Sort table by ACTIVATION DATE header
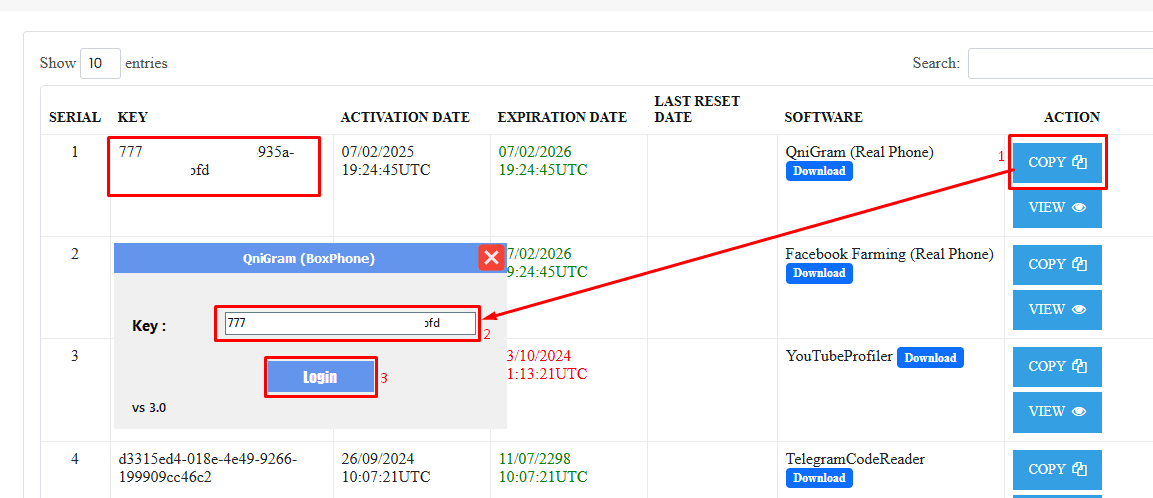Image resolution: width=1153 pixels, height=498 pixels. [x=405, y=117]
